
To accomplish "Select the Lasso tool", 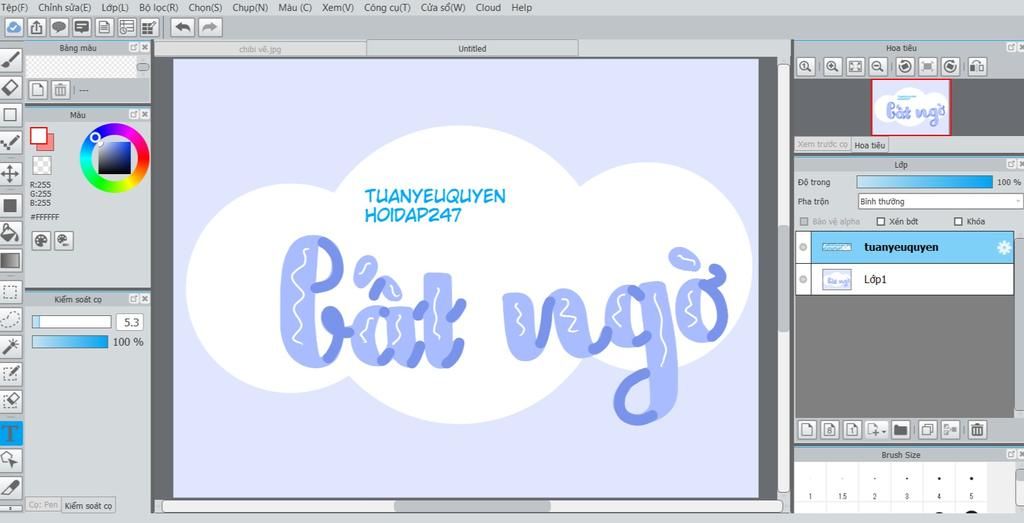I will pyautogui.click(x=10, y=319).
